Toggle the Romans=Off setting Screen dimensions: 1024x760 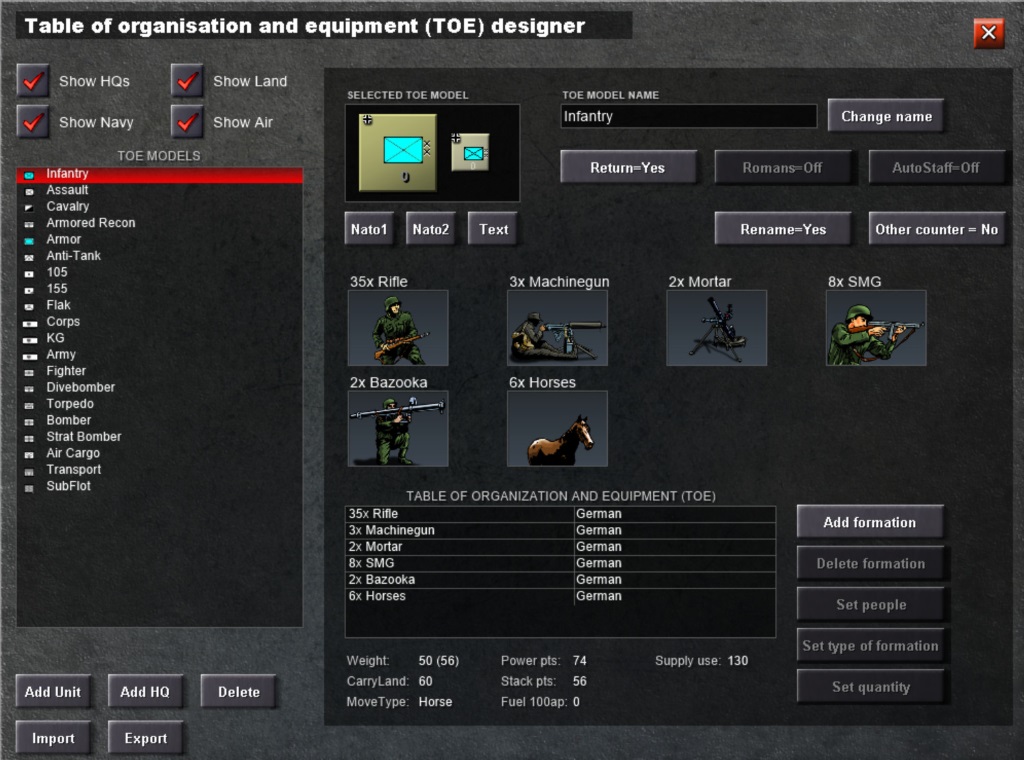pyautogui.click(x=782, y=168)
